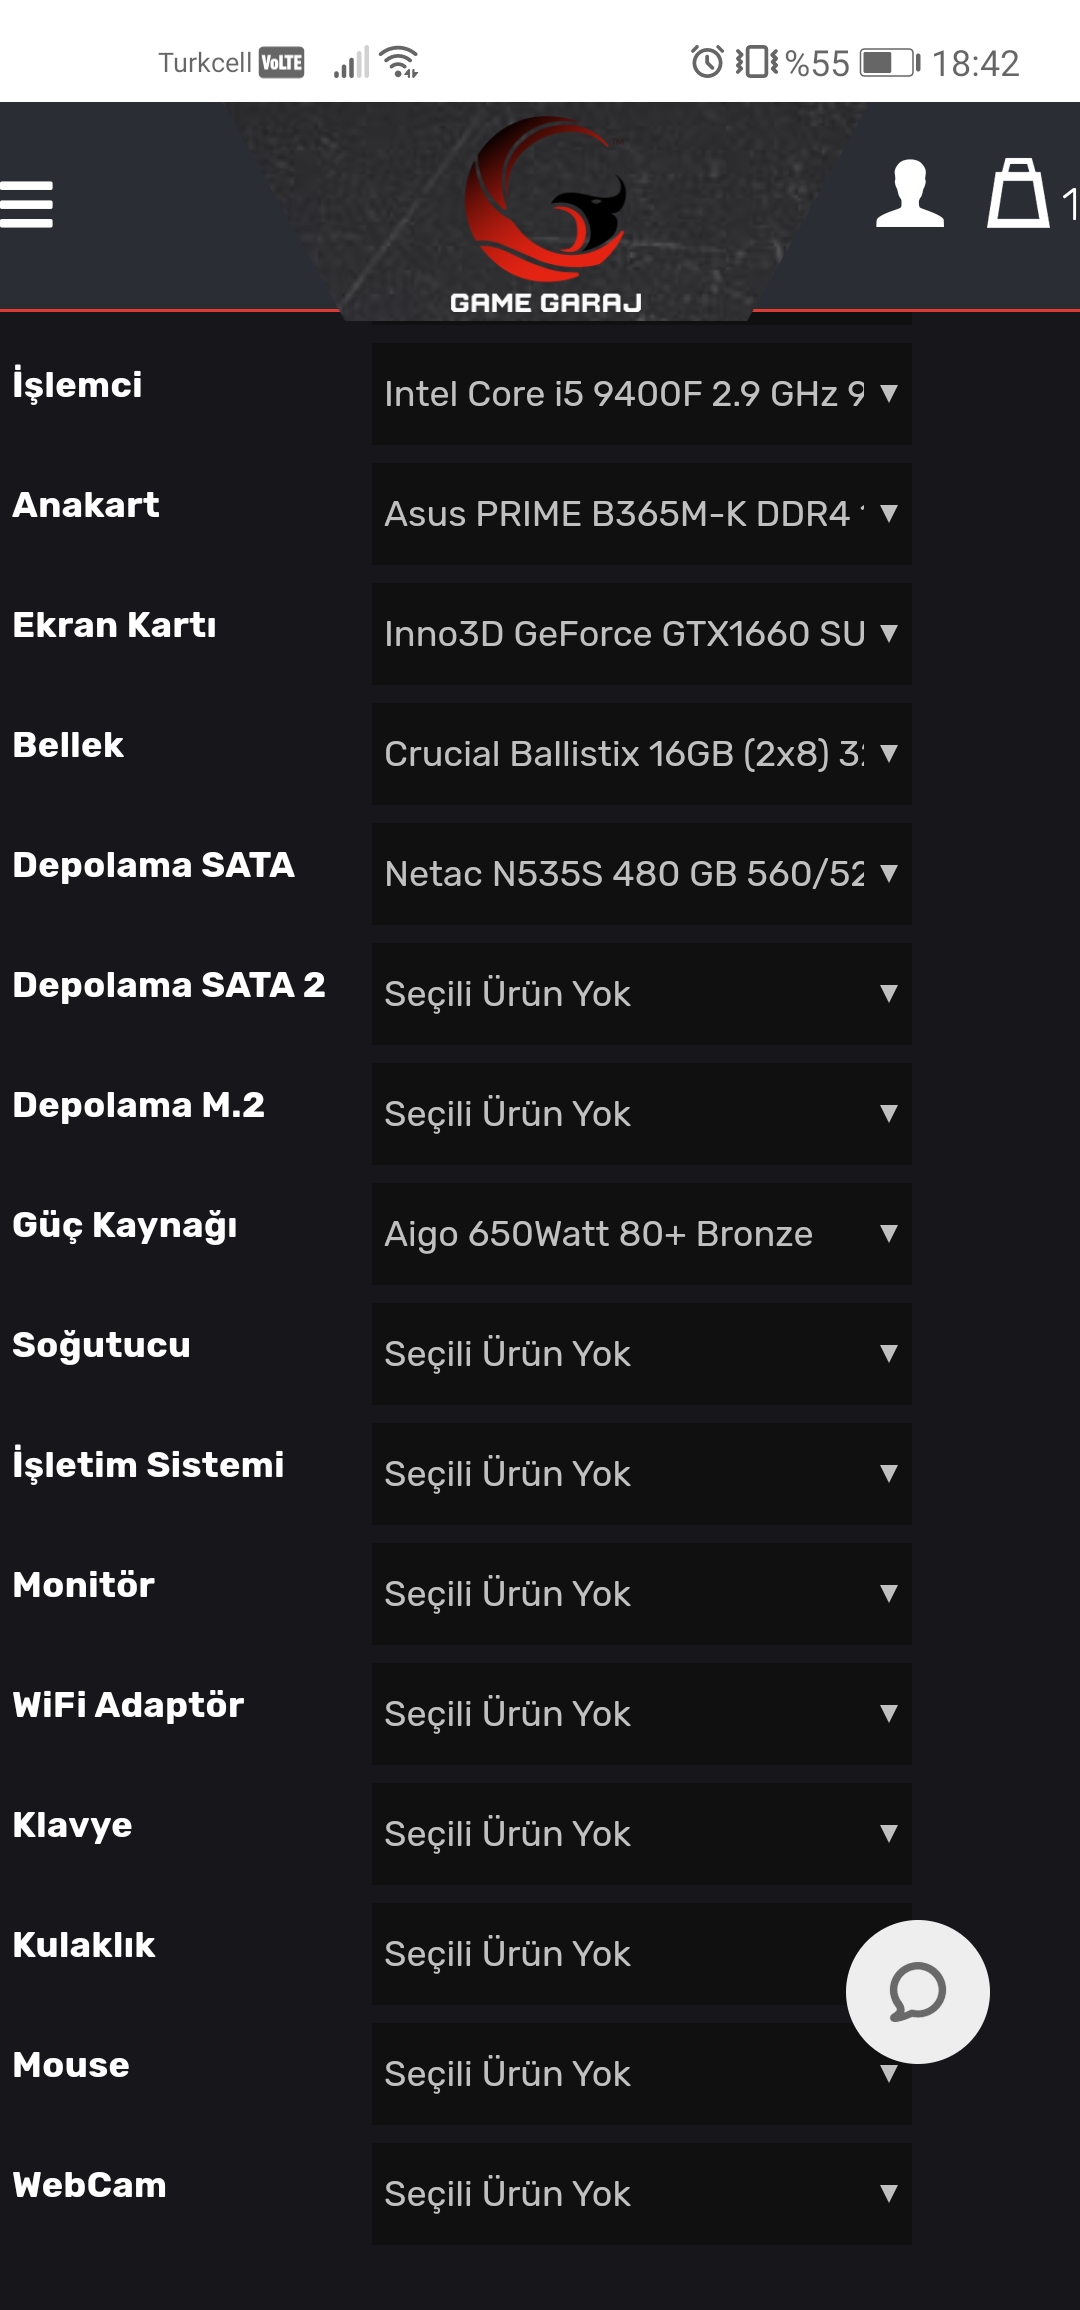The width and height of the screenshot is (1080, 2310).
Task: Select a Soğutucu cooler option
Action: pos(641,1354)
